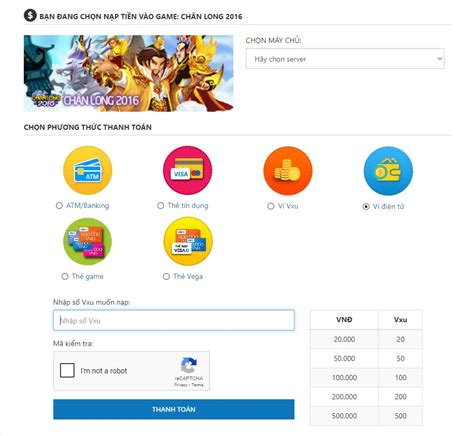
Task: Click the Chân Long 2016 game banner
Action: click(x=128, y=73)
